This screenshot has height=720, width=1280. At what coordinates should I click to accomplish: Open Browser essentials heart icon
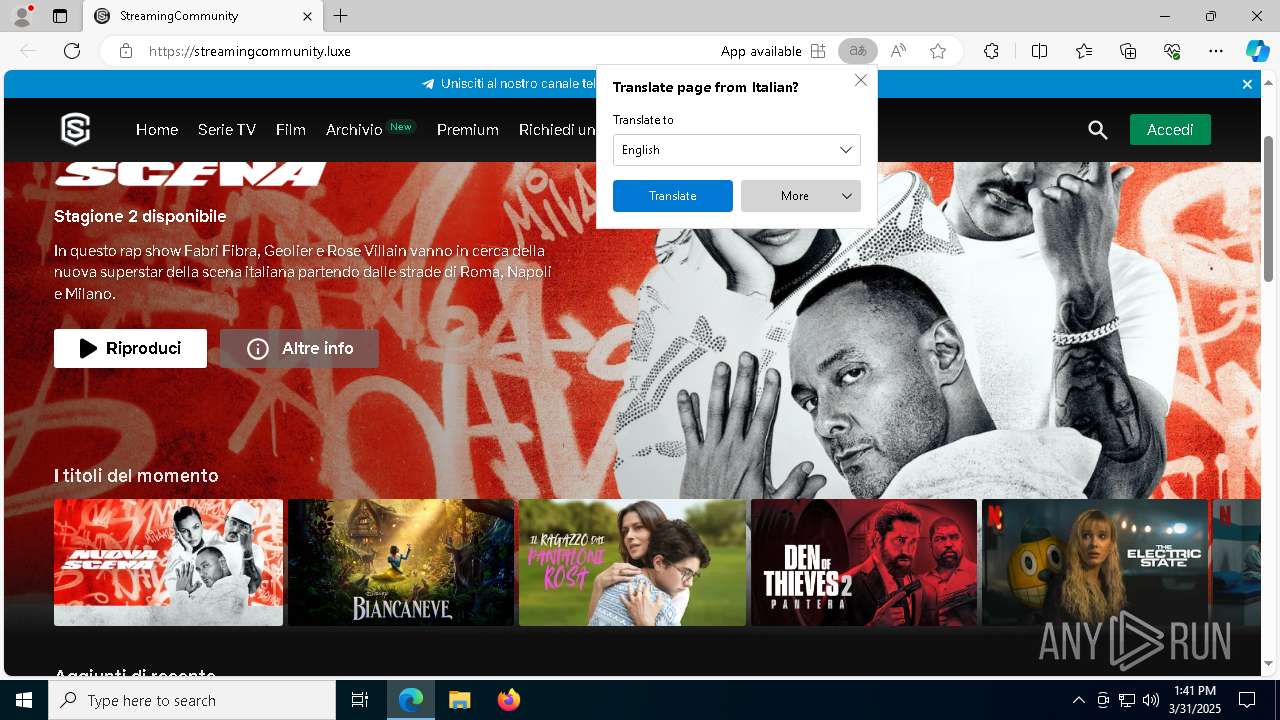point(1172,51)
